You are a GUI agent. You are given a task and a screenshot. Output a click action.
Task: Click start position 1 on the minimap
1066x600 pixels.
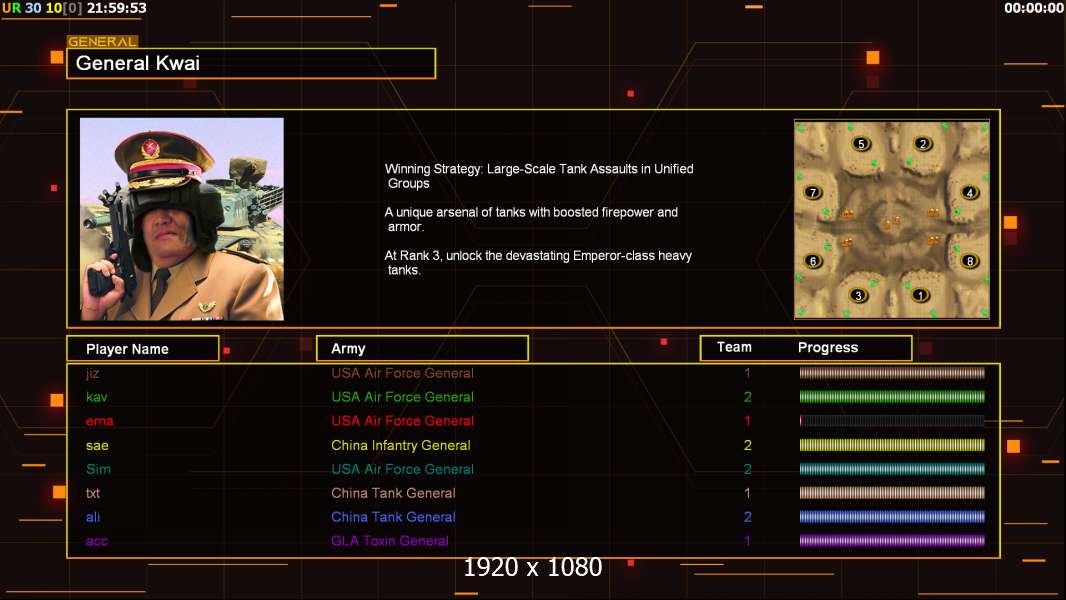(x=920, y=296)
